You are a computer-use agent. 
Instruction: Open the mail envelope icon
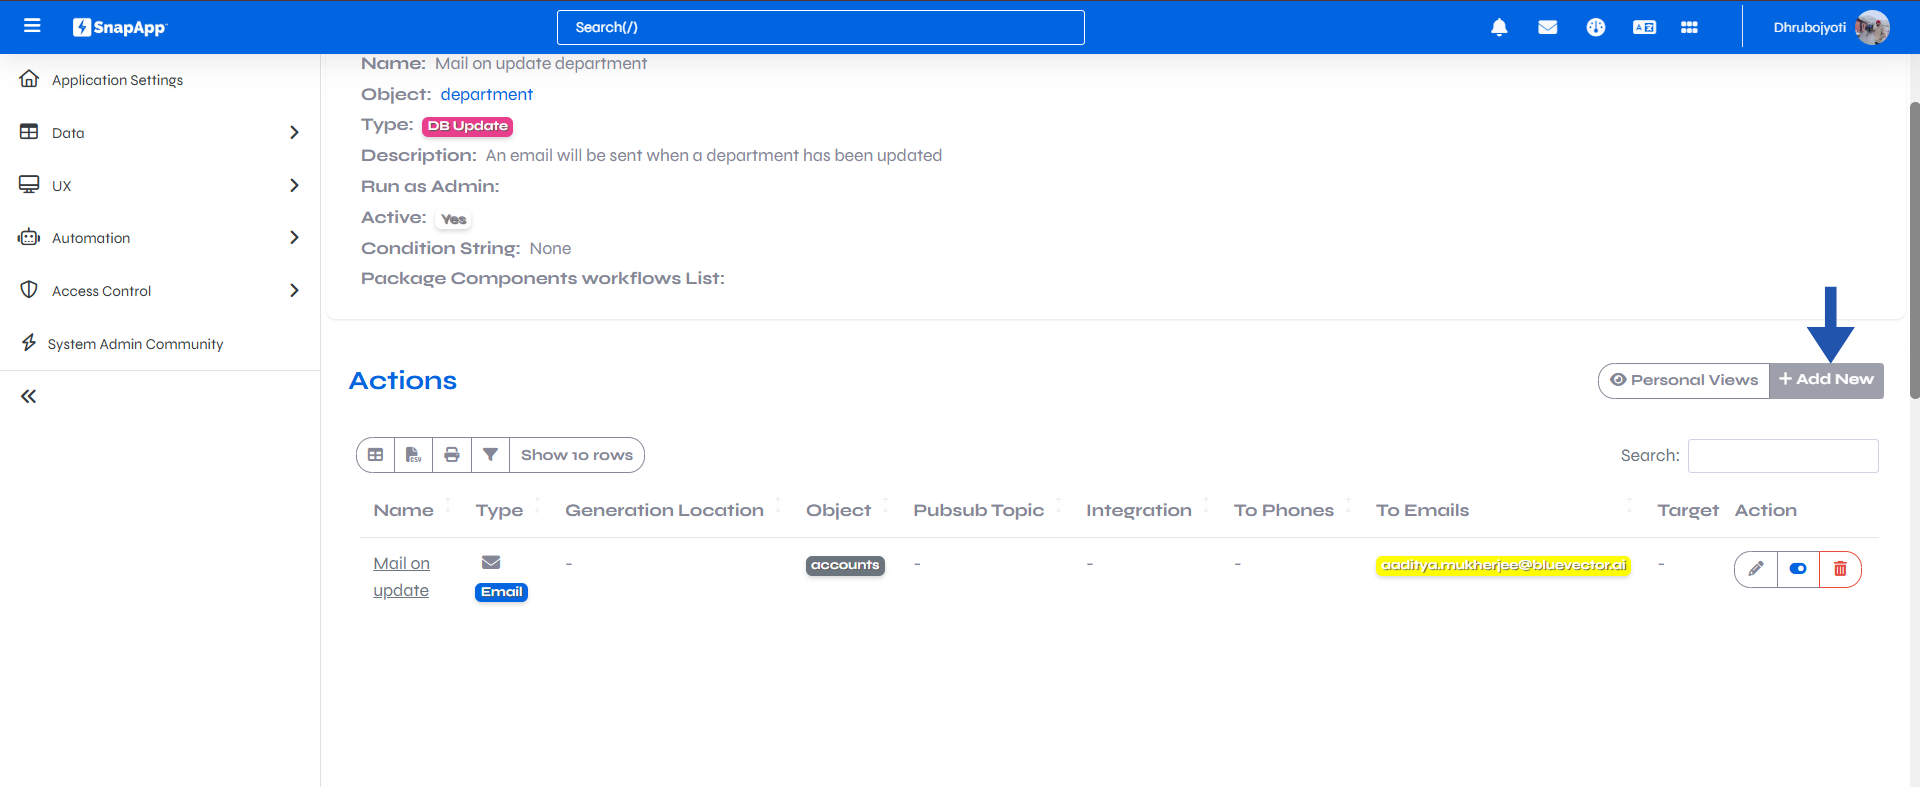coord(1547,27)
